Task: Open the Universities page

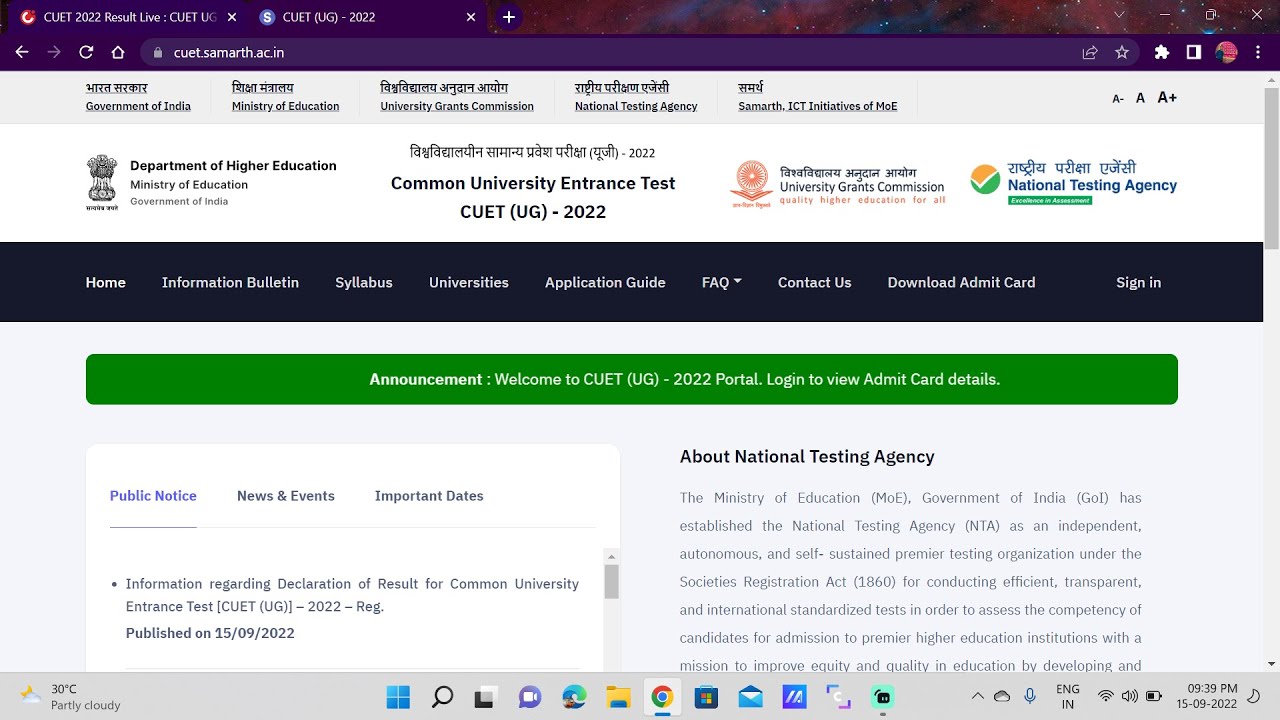Action: (x=469, y=282)
